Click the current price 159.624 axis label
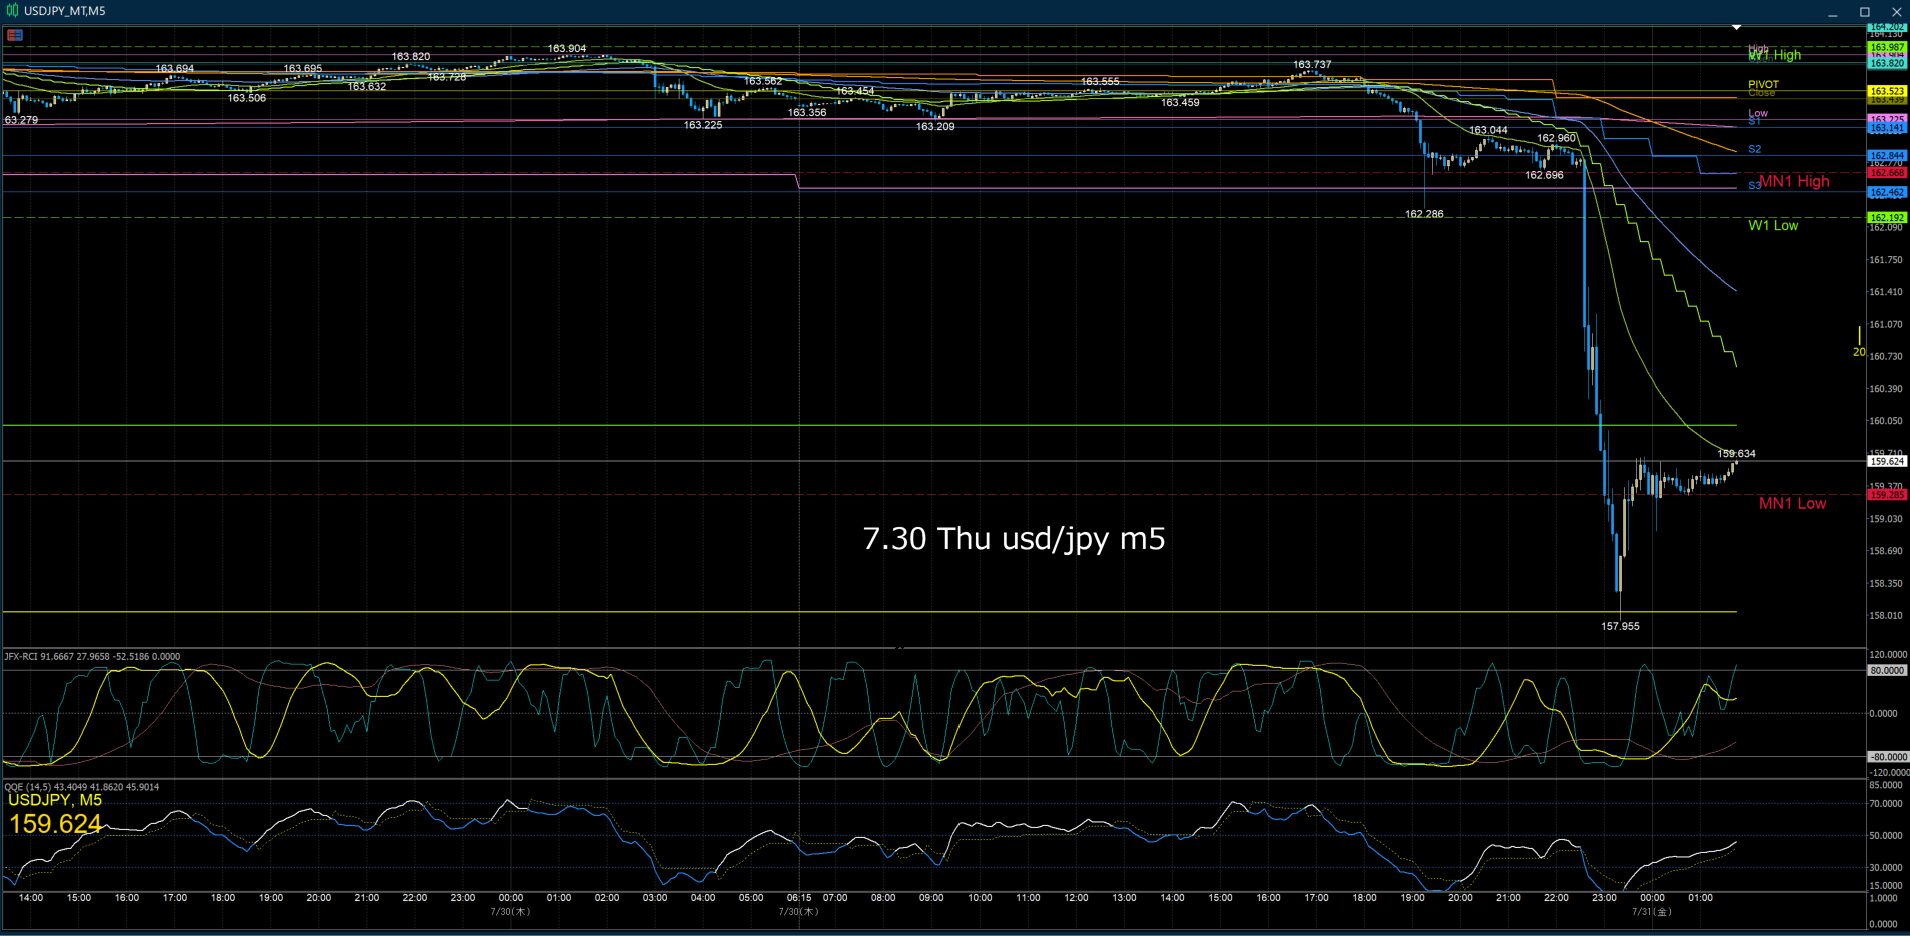Screen dimensions: 1910x936 click(1887, 461)
